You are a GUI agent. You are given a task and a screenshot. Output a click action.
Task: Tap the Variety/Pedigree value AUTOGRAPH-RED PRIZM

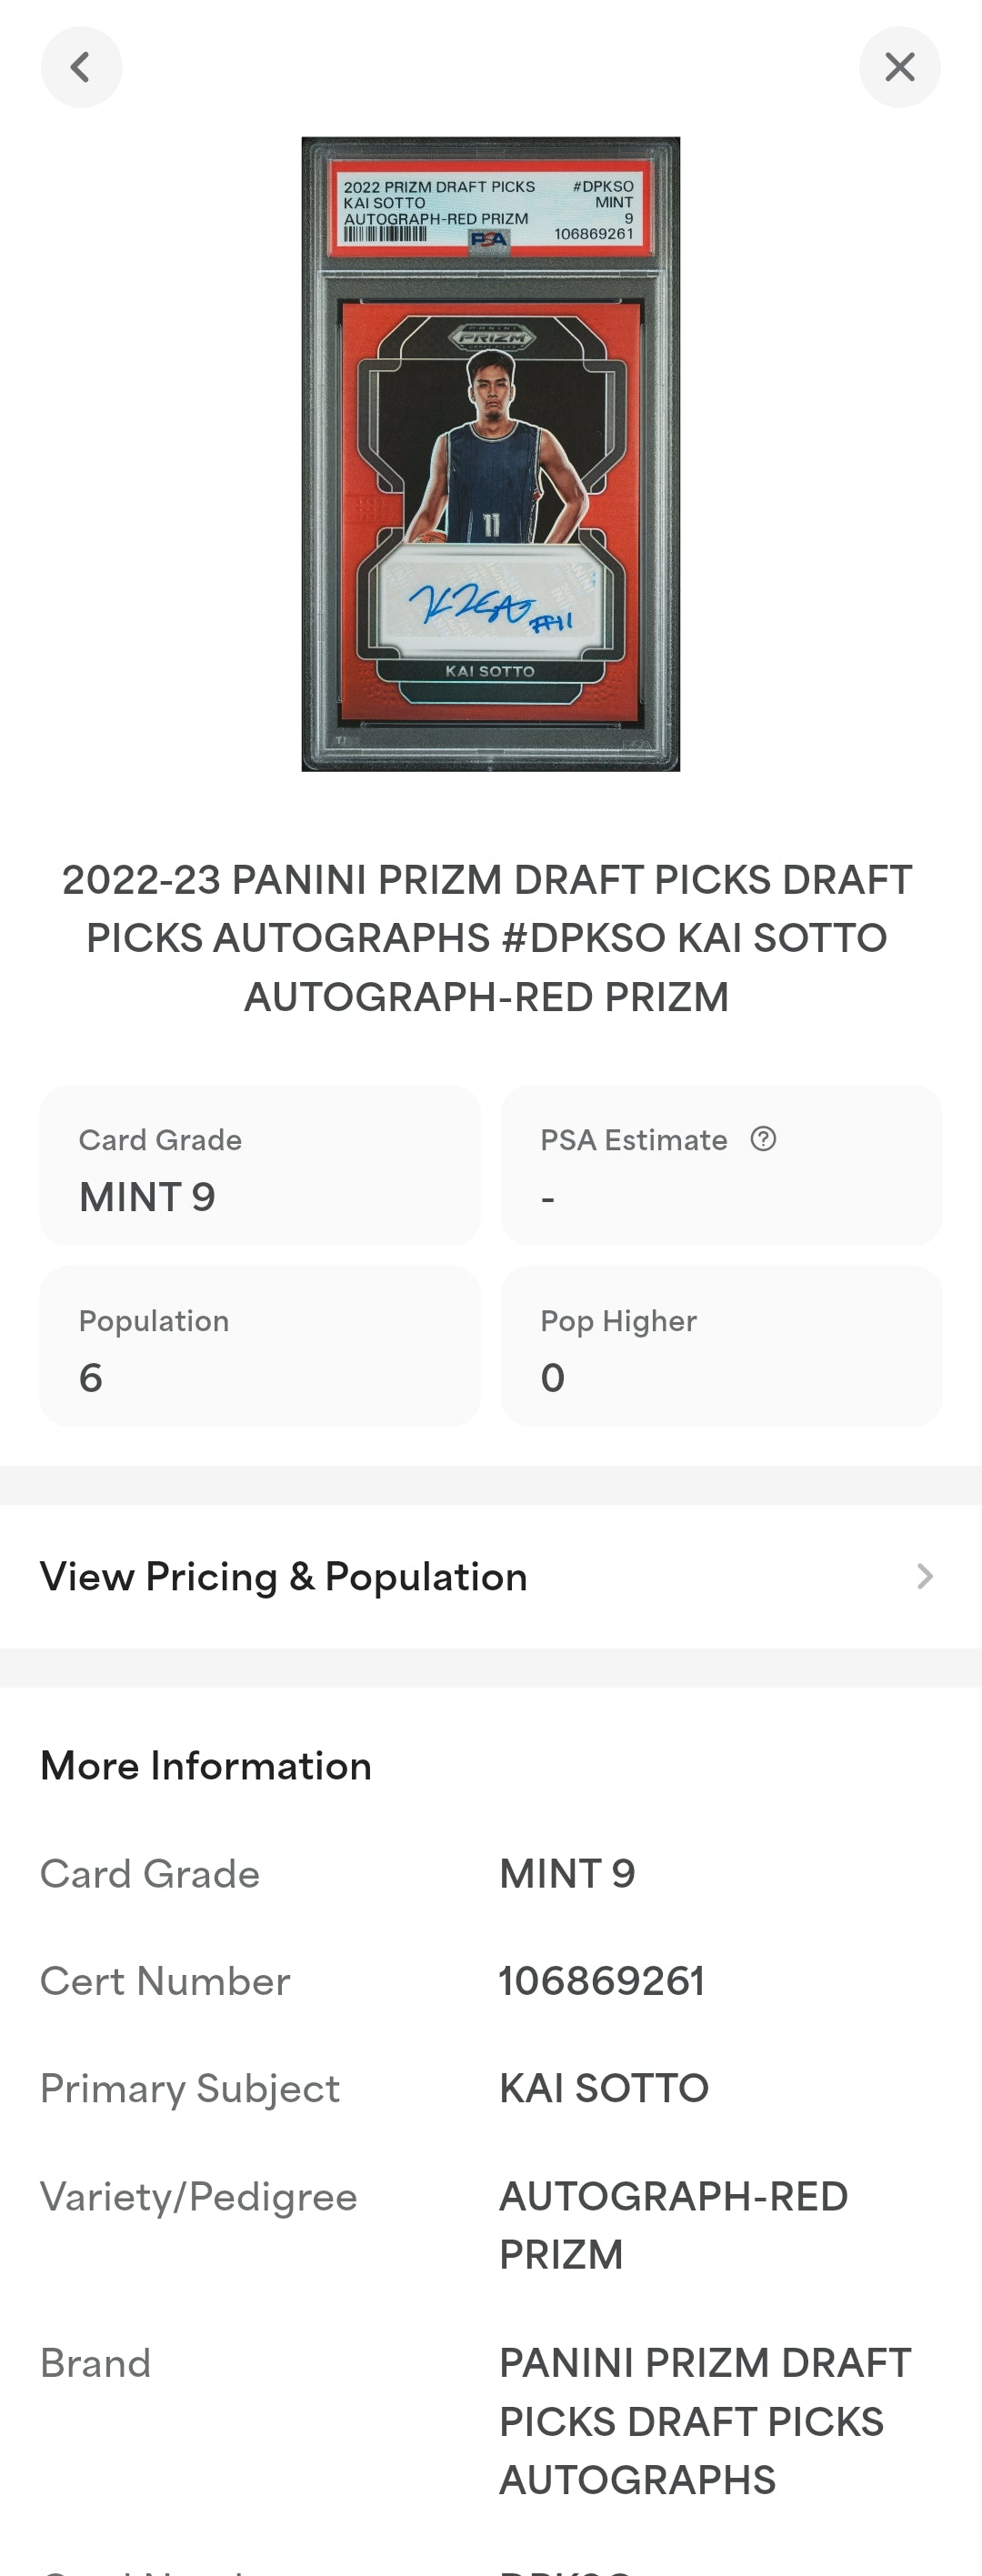(x=673, y=2225)
